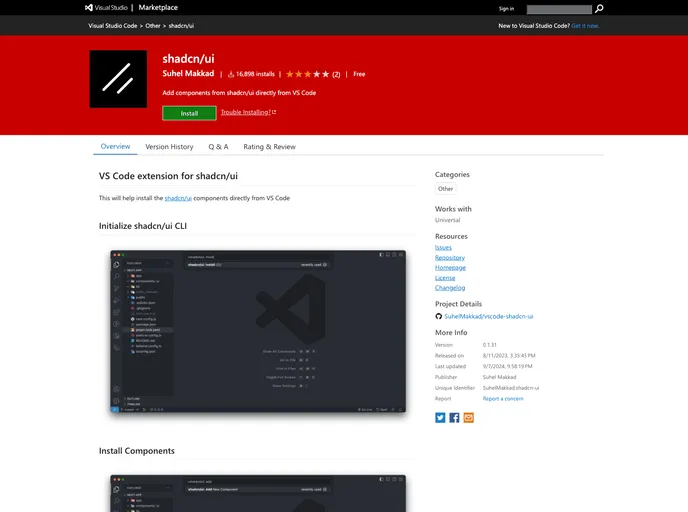The width and height of the screenshot is (688, 512).
Task: Share extension on Twitter
Action: [x=440, y=418]
